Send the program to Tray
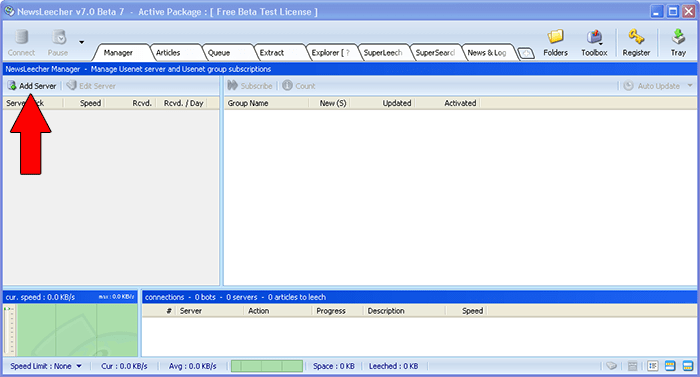 [x=678, y=38]
